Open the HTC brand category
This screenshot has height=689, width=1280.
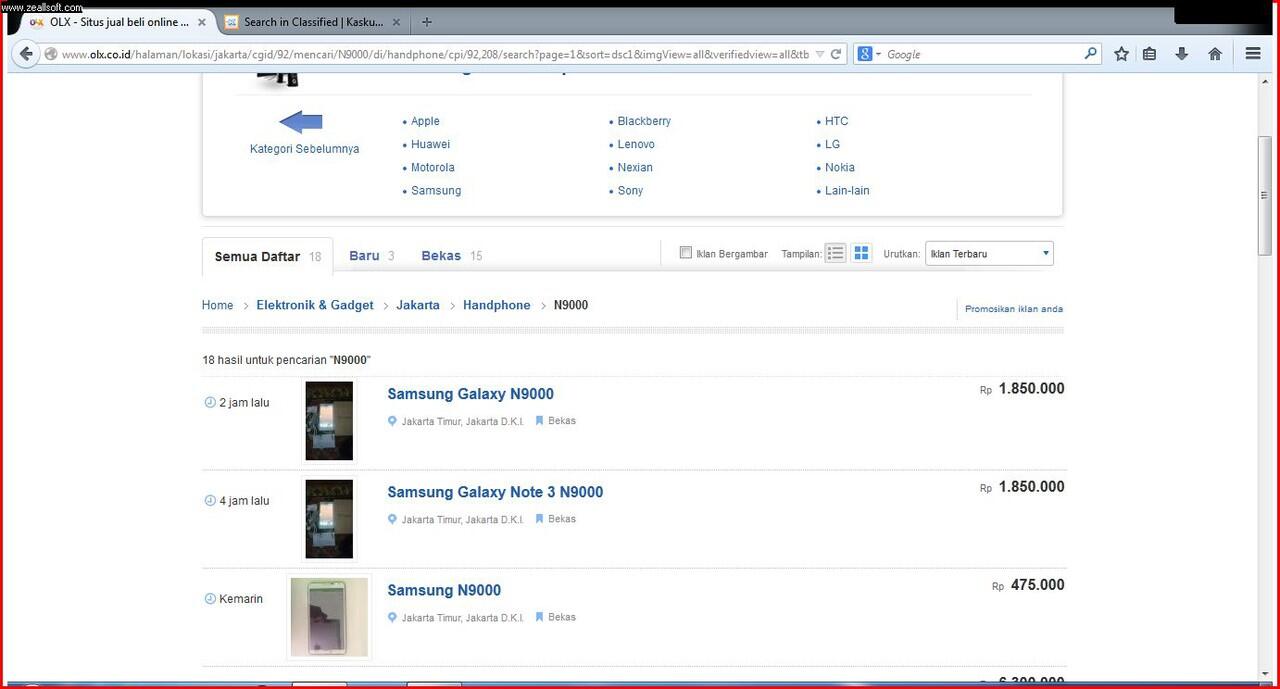[836, 121]
